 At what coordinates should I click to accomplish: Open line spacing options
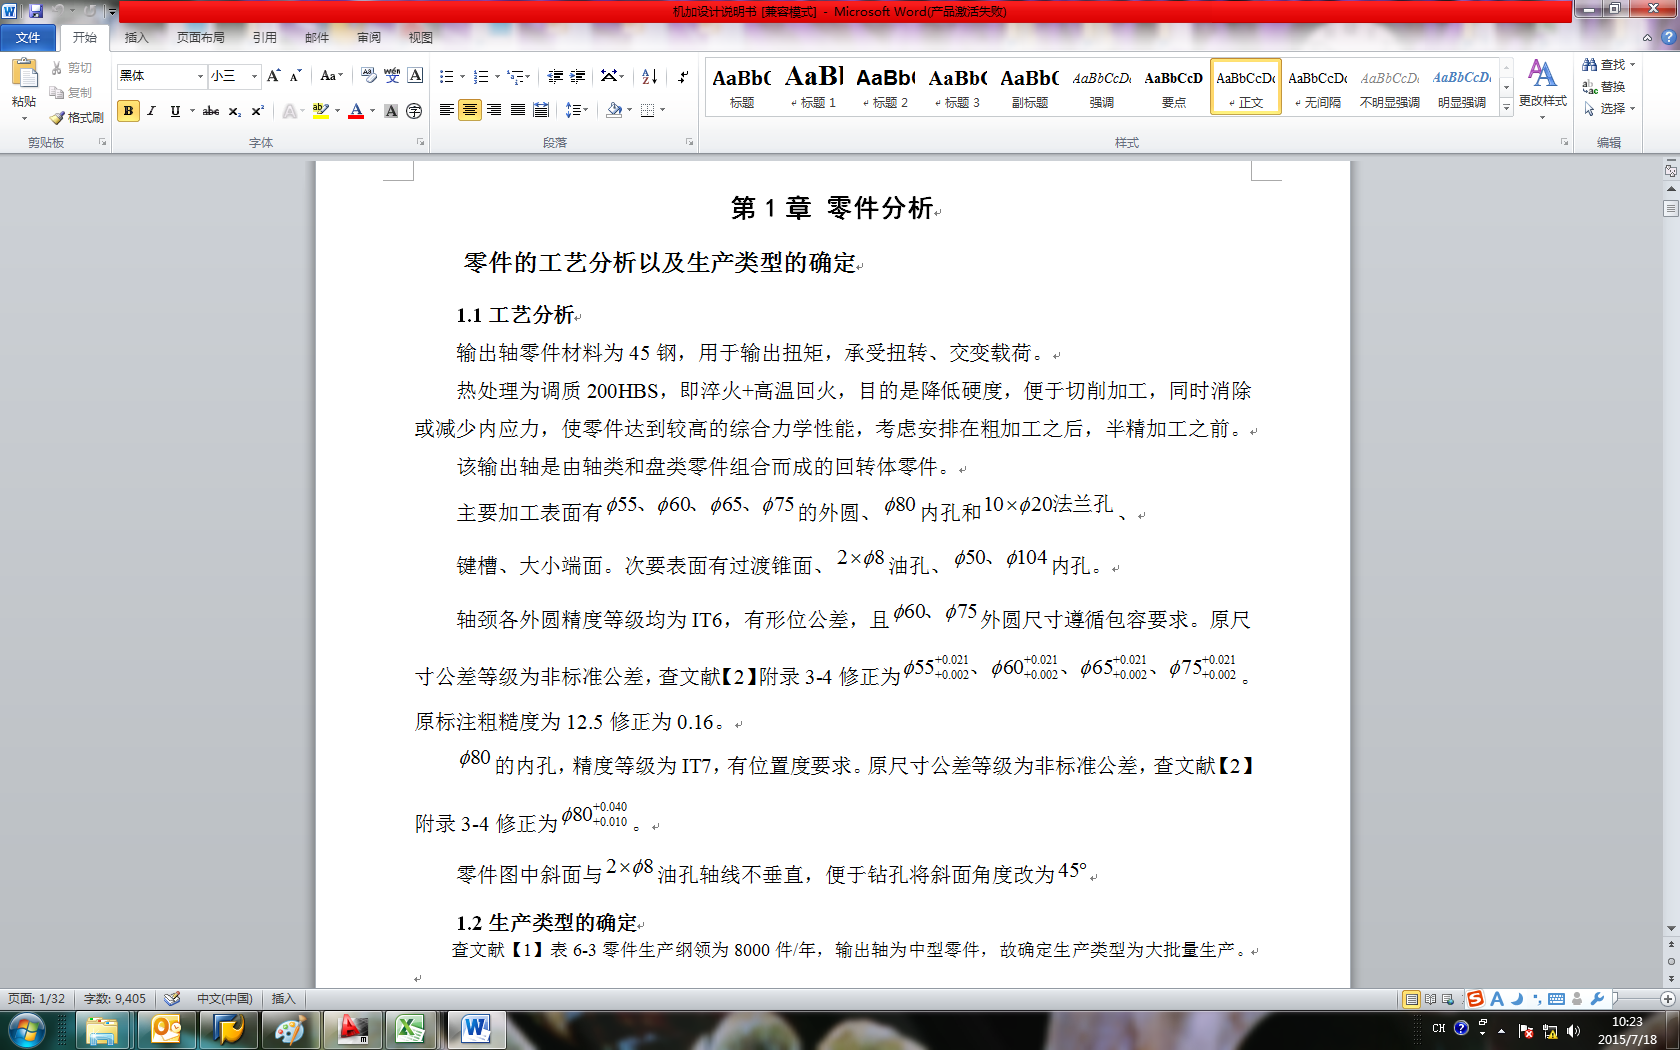point(577,110)
